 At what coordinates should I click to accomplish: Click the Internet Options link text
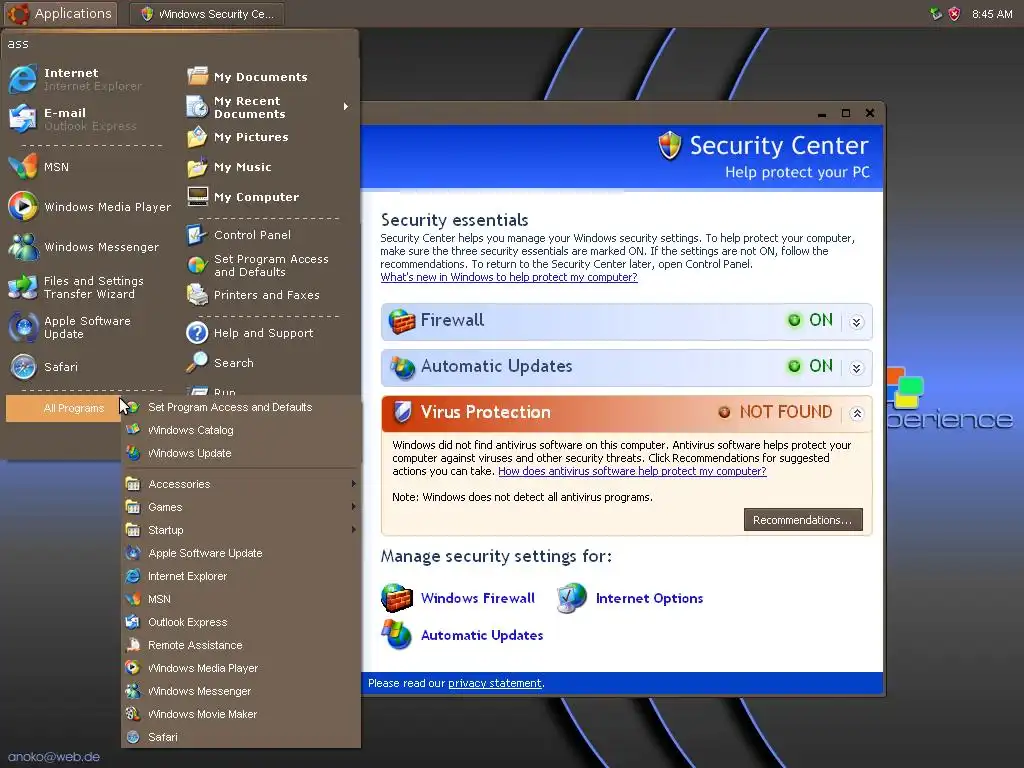pos(649,598)
